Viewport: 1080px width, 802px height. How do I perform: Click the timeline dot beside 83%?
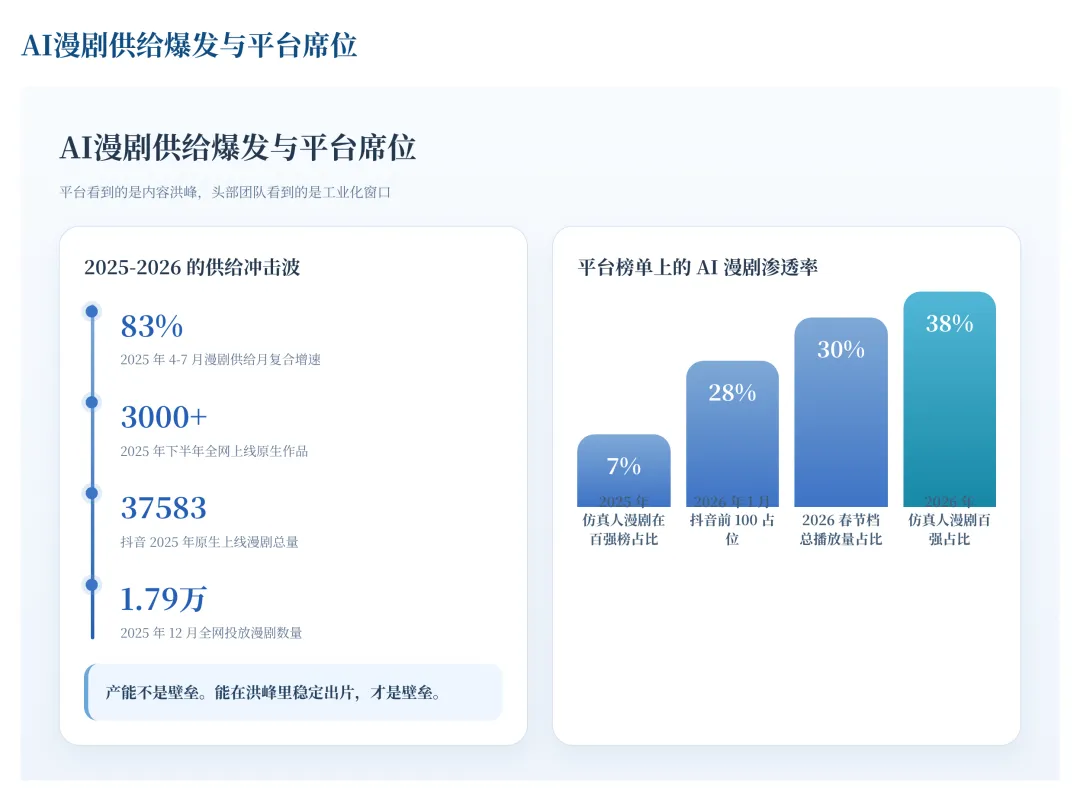[92, 311]
